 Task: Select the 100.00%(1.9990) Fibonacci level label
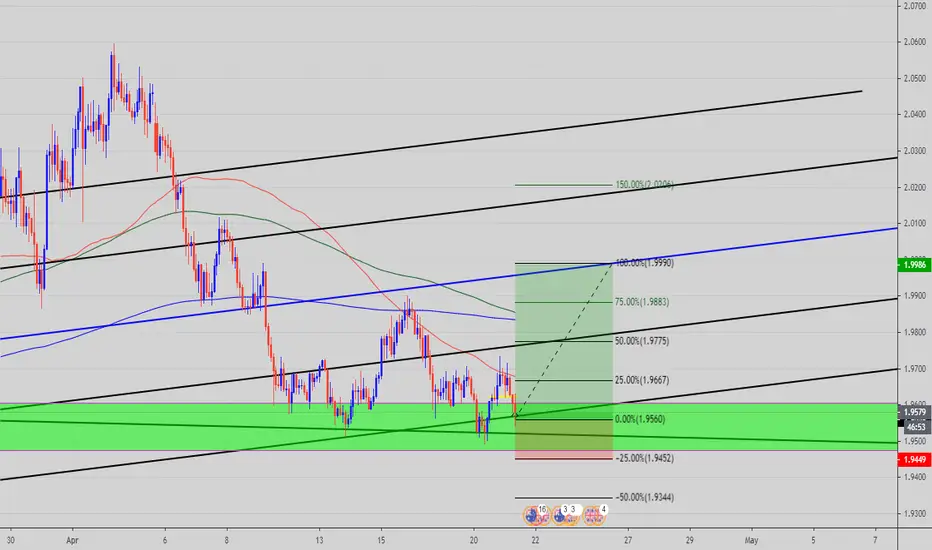pyautogui.click(x=644, y=263)
